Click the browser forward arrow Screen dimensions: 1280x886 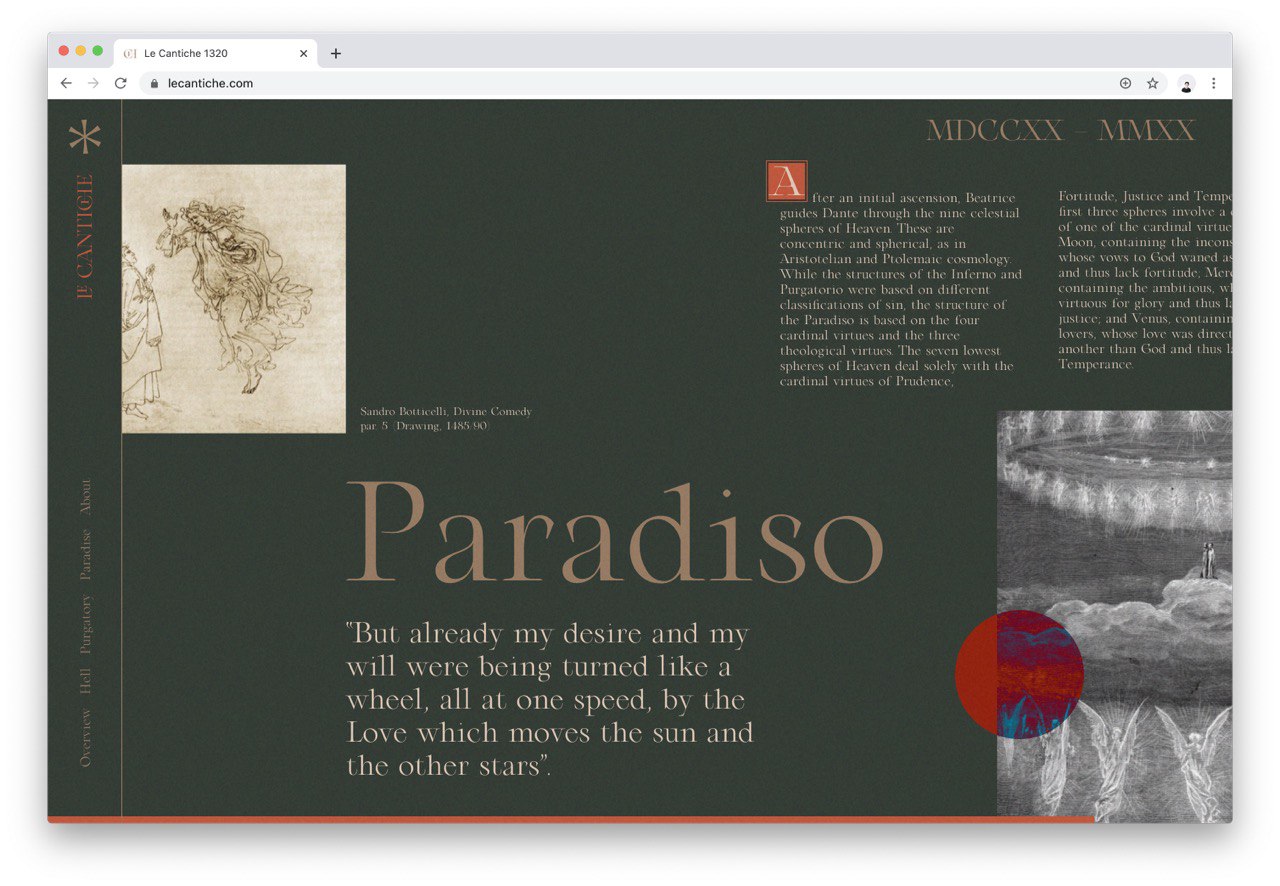(93, 83)
